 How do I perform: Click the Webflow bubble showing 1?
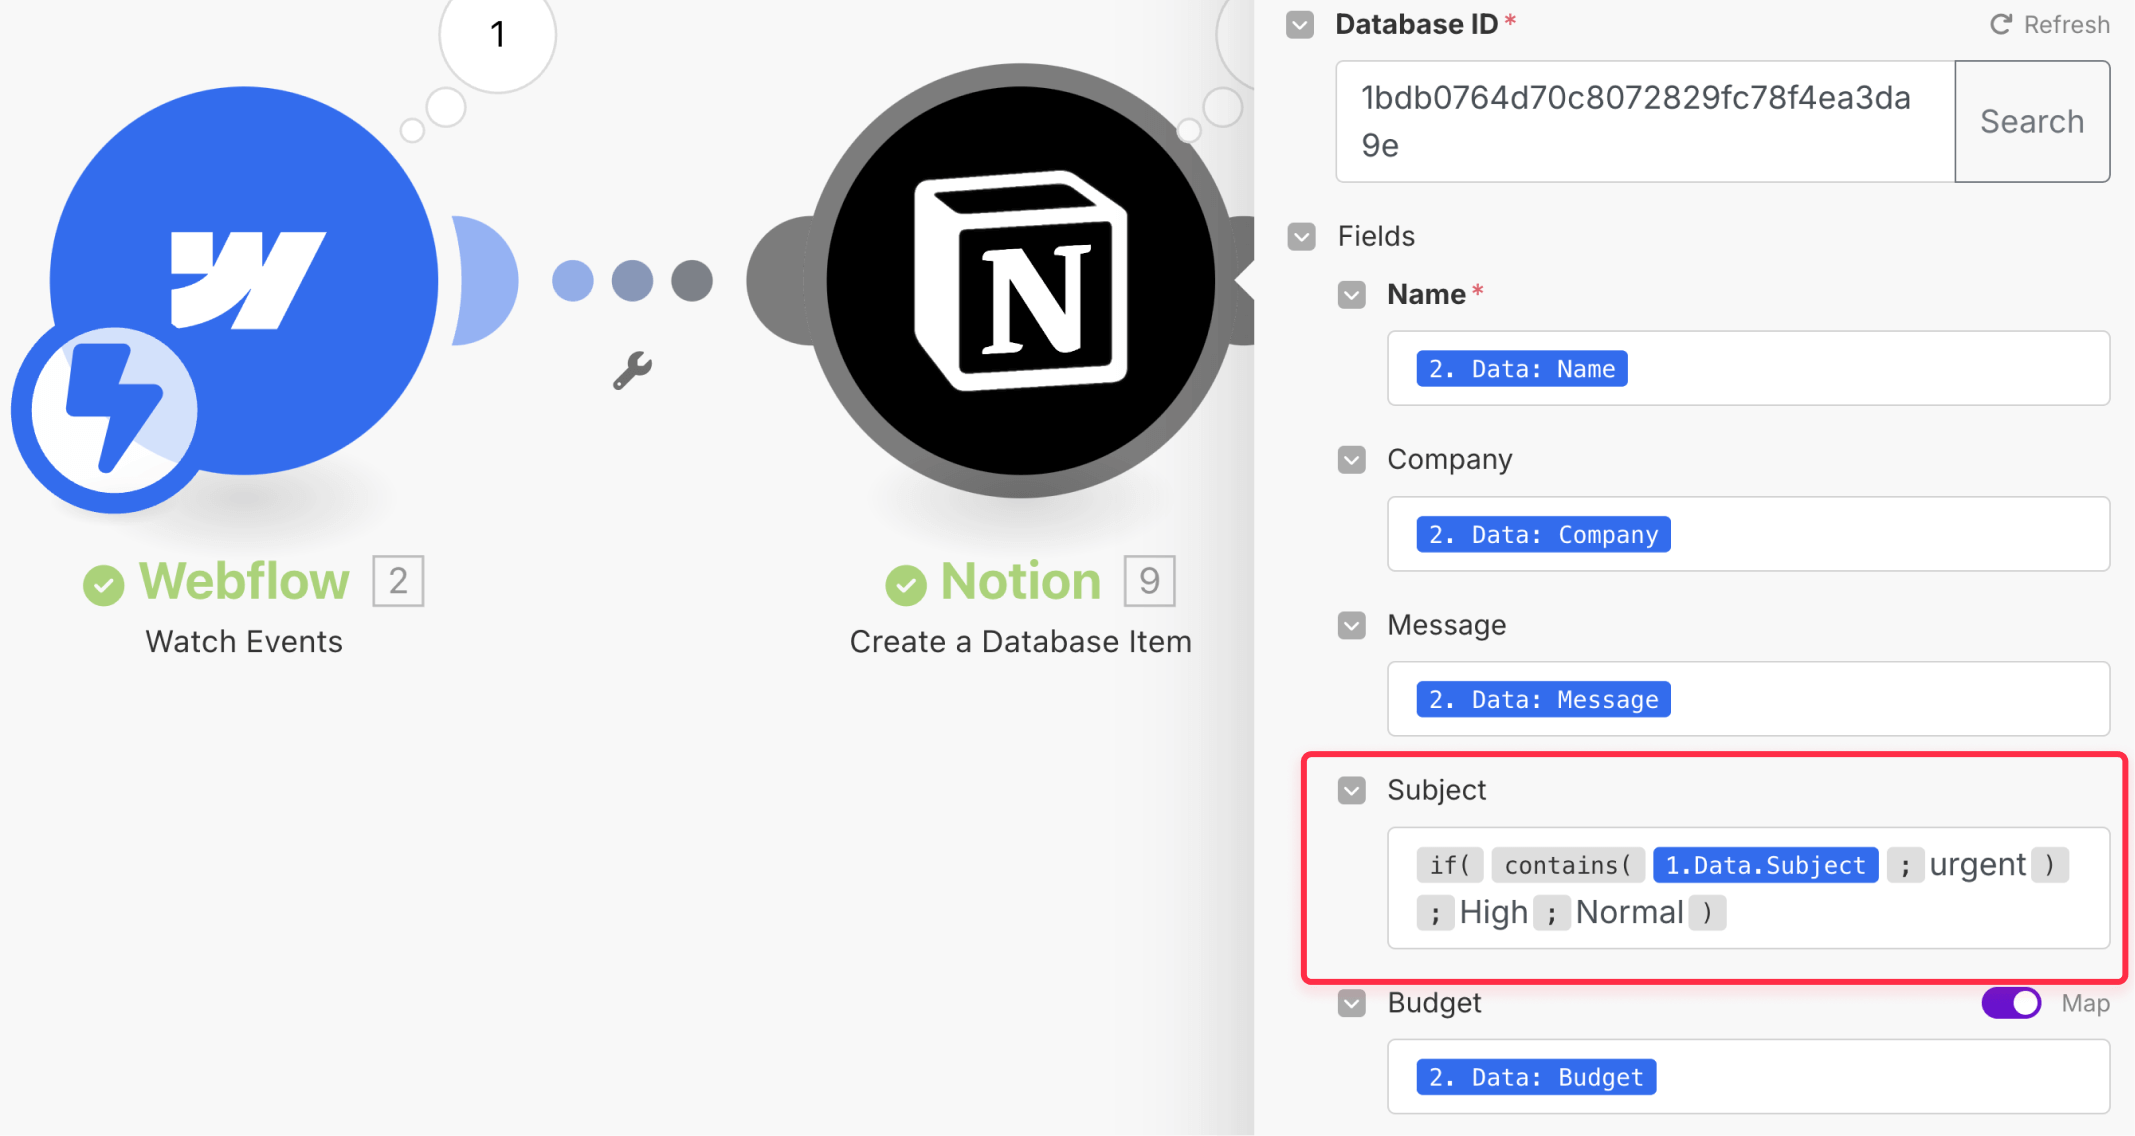click(x=497, y=36)
